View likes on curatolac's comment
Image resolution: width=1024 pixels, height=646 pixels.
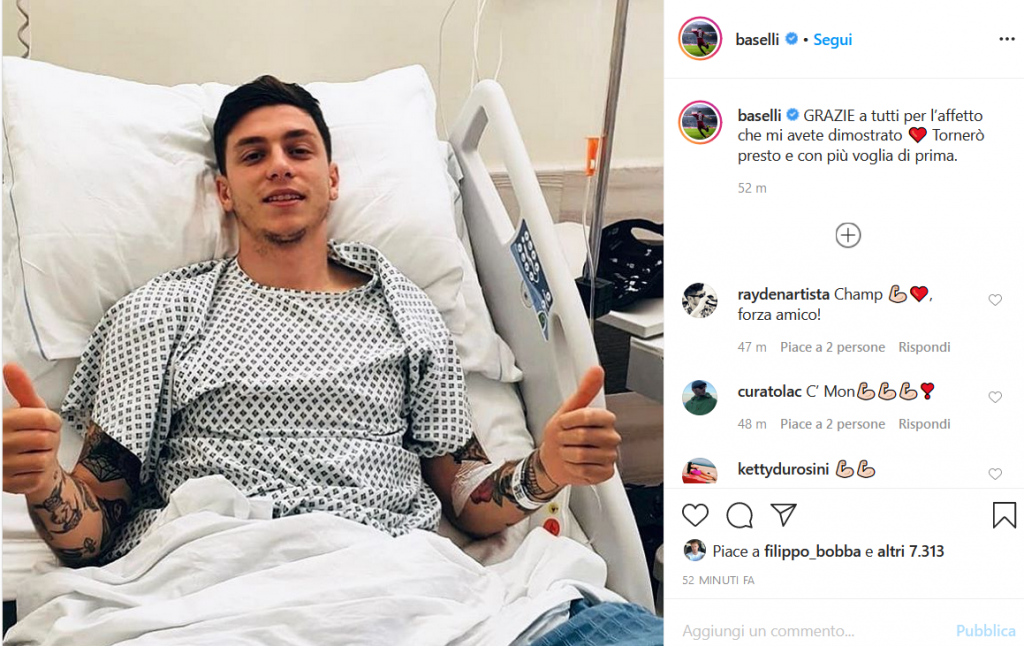833,424
